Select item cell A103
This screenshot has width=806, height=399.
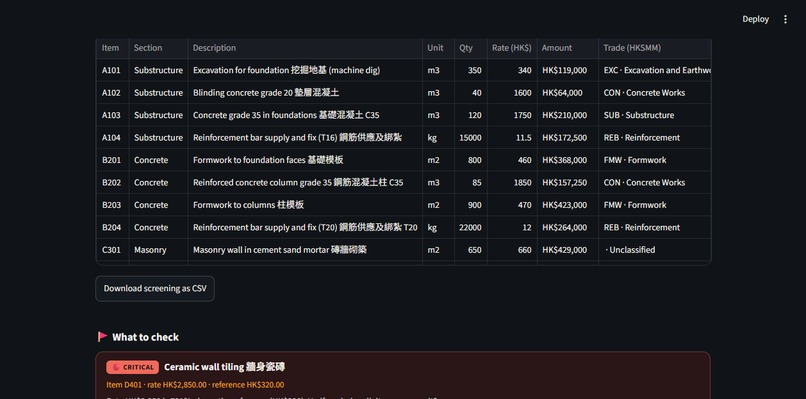[x=112, y=115]
